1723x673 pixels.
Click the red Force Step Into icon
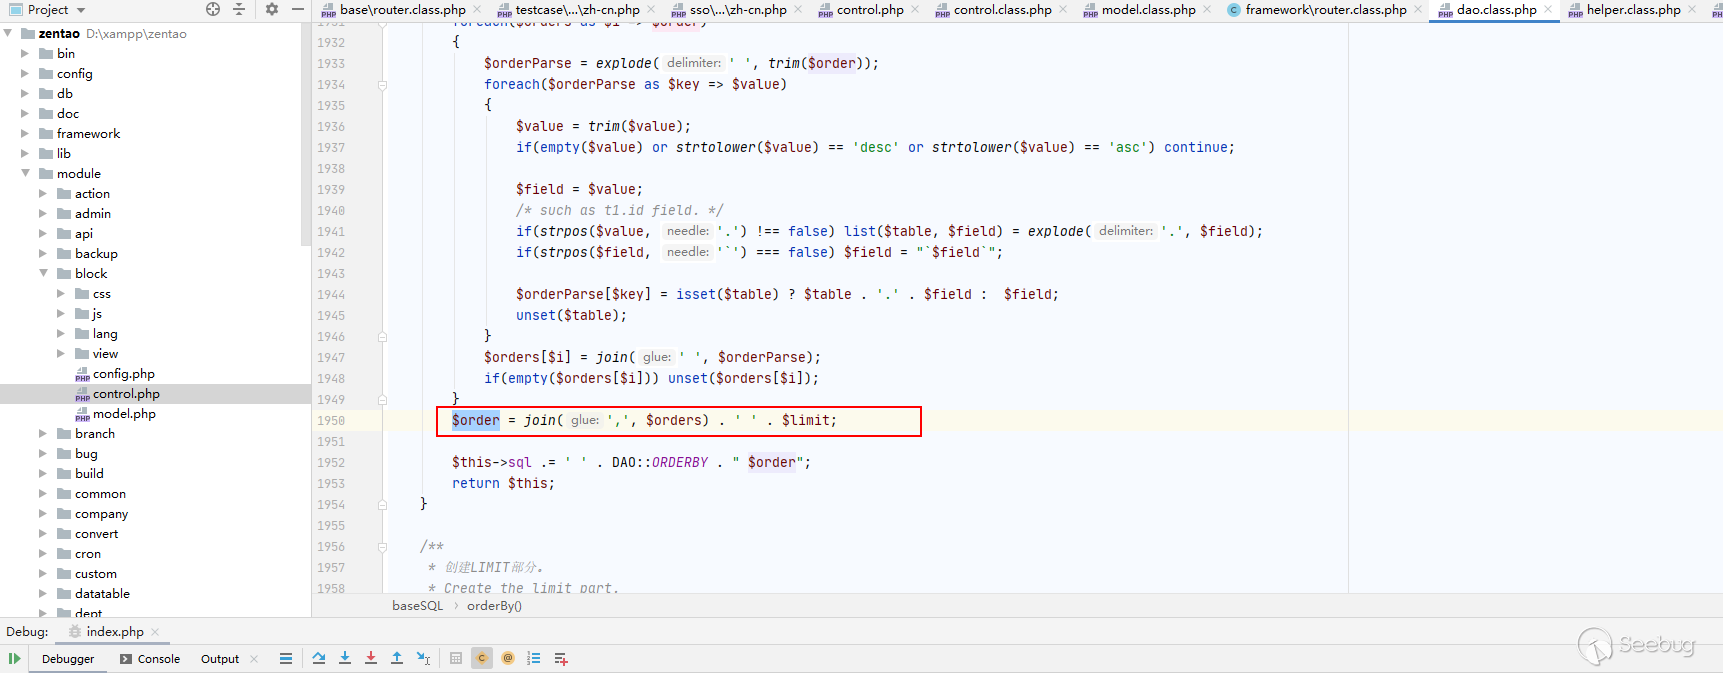[x=371, y=658]
